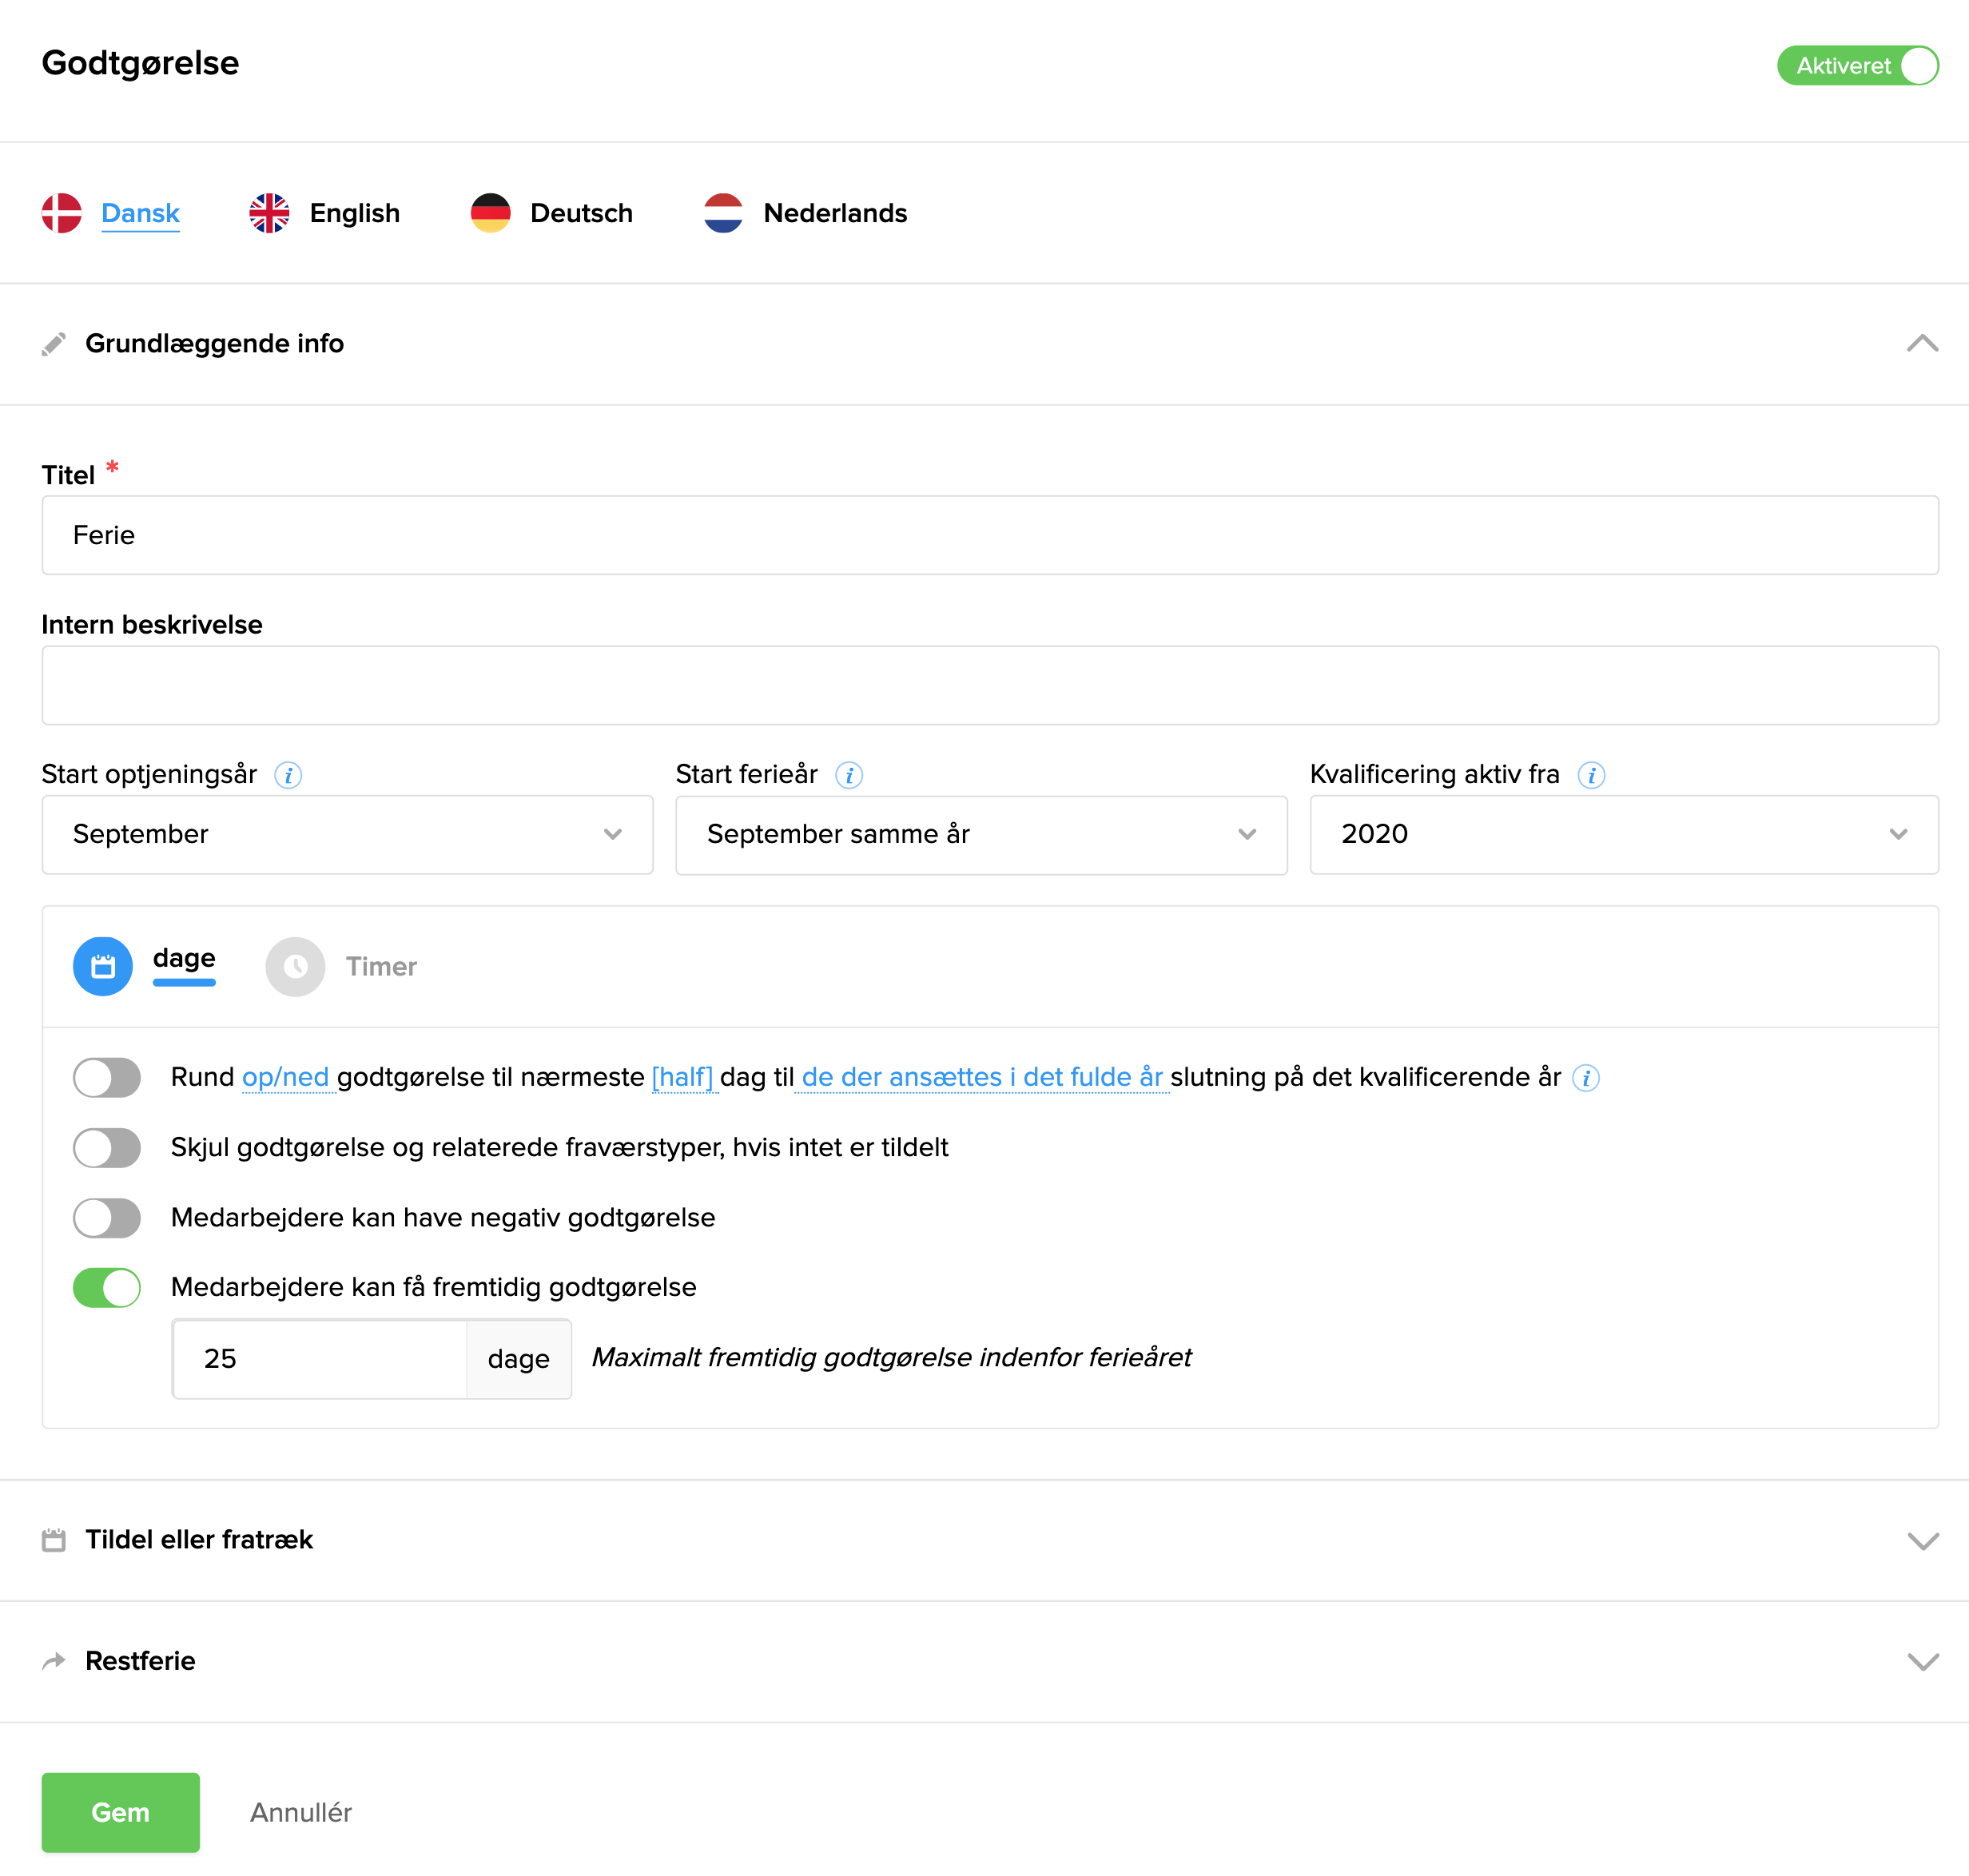Click the Danish flag icon
Image resolution: width=1969 pixels, height=1876 pixels.
[61, 213]
